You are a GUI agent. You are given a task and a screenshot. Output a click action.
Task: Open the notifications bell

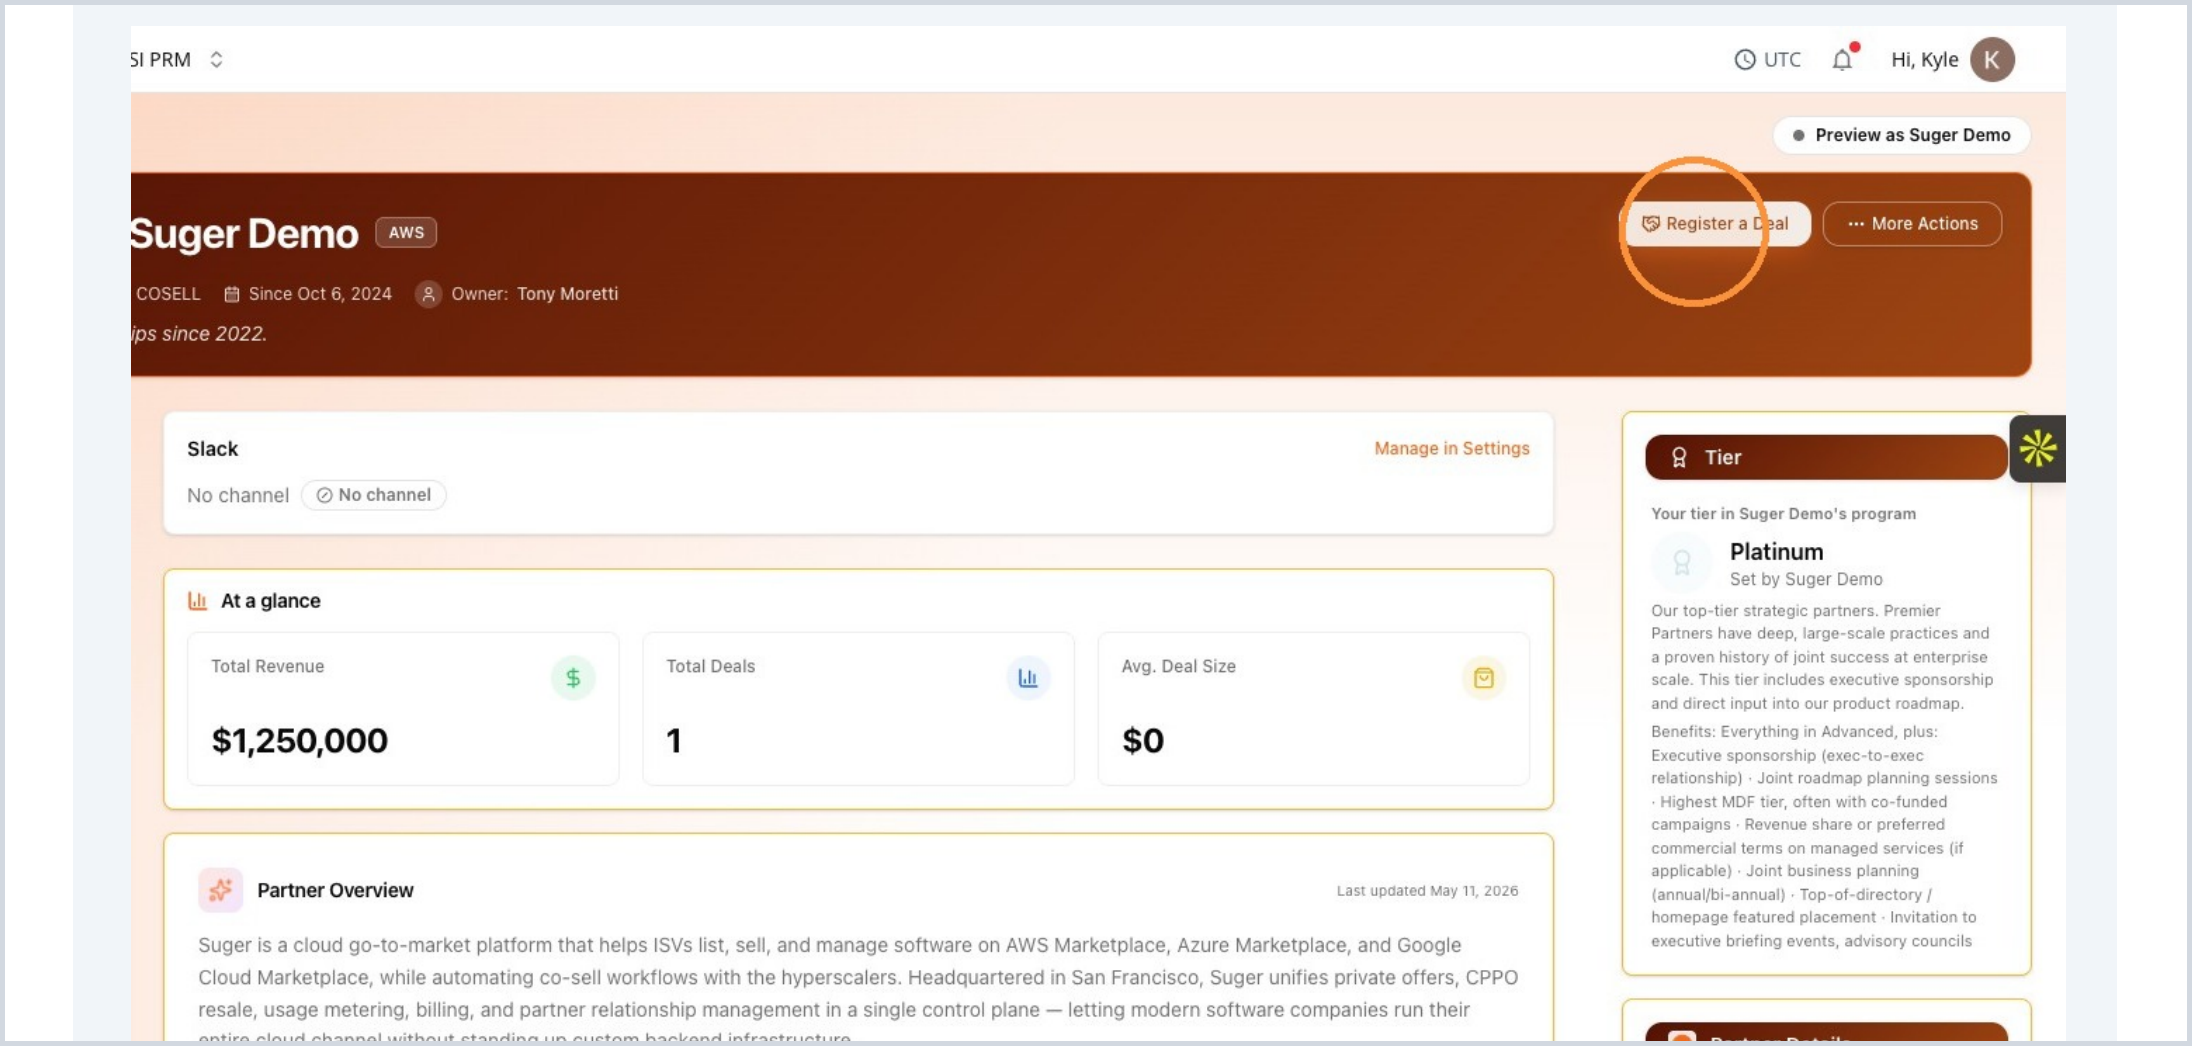(x=1842, y=60)
